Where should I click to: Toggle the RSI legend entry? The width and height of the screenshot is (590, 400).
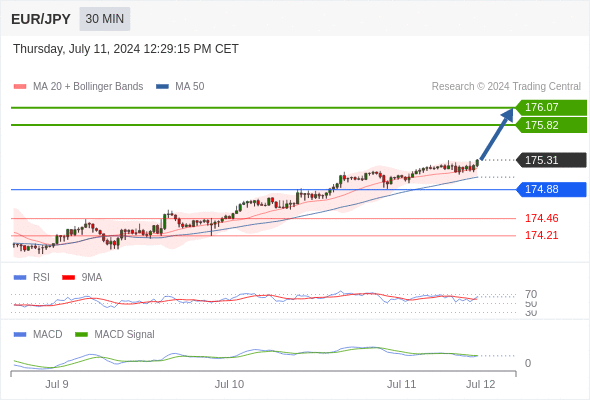pyautogui.click(x=32, y=277)
